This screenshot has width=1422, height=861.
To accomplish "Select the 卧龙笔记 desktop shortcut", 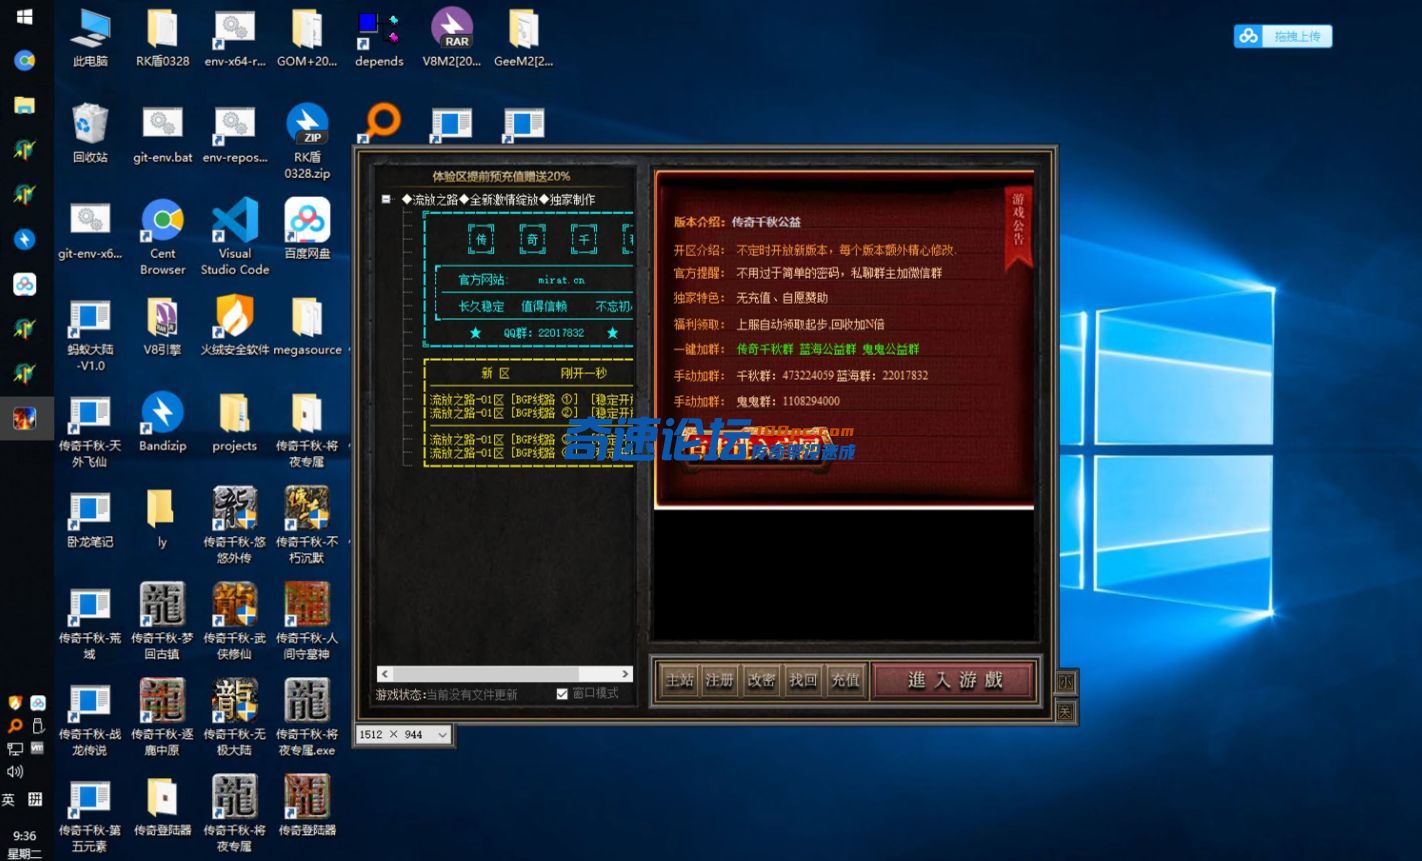I will (90, 518).
